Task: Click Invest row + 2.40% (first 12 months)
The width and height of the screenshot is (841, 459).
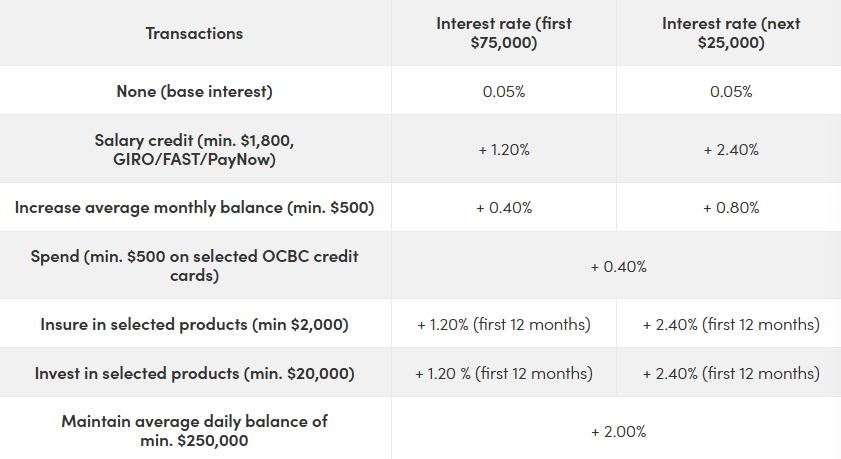Action: [730, 373]
